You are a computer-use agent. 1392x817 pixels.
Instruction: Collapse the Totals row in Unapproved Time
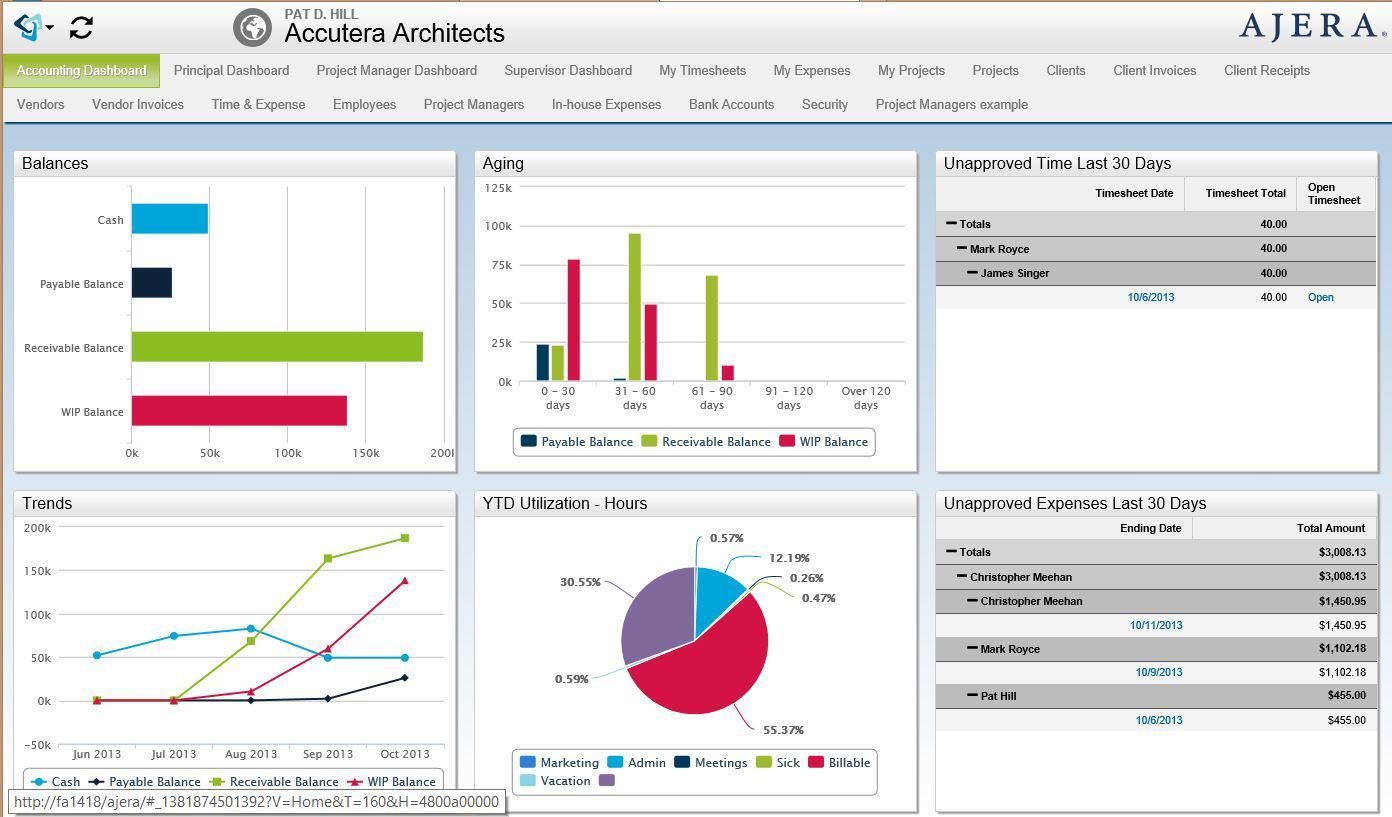tap(950, 224)
